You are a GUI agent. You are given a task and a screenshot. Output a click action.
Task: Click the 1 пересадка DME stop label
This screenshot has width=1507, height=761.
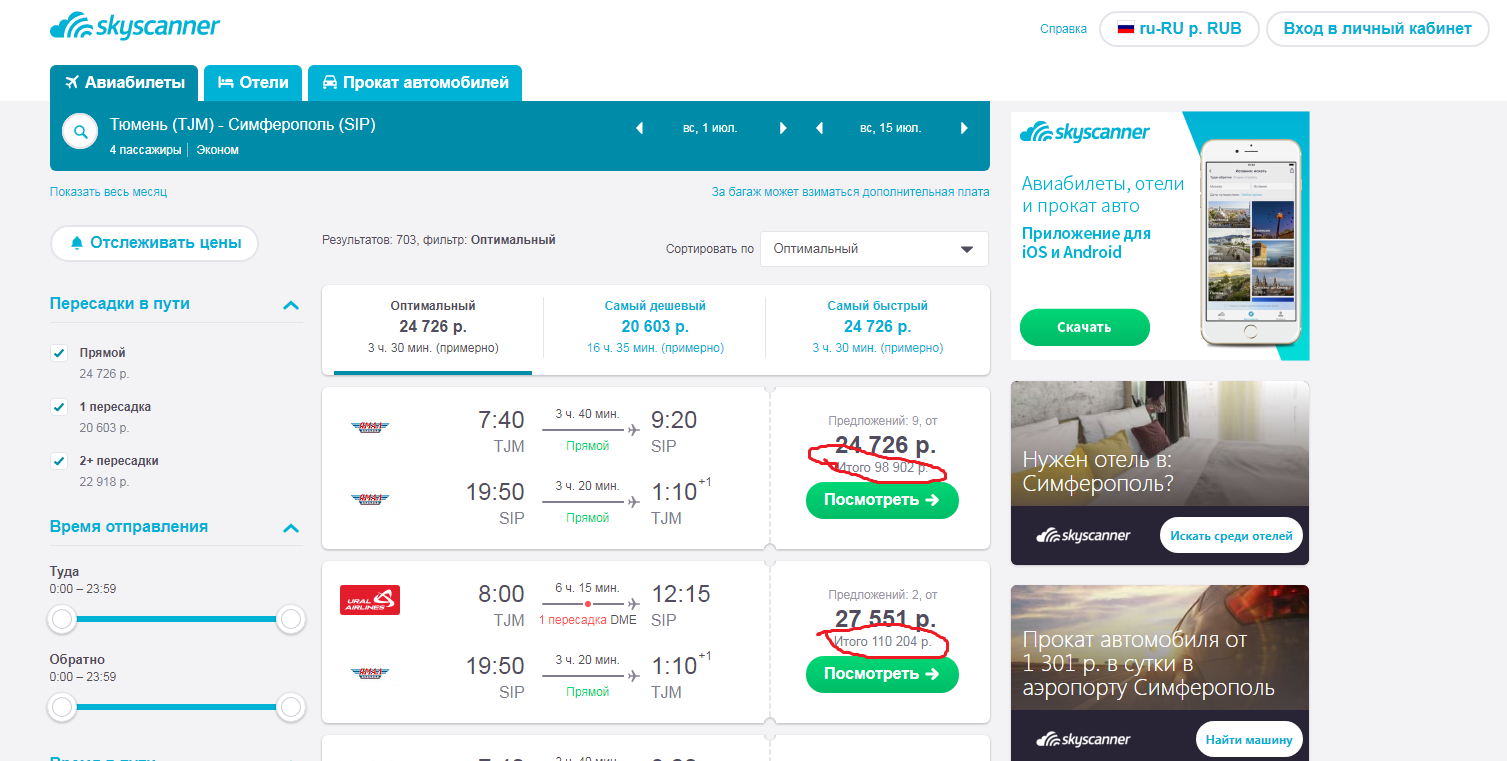coord(588,620)
